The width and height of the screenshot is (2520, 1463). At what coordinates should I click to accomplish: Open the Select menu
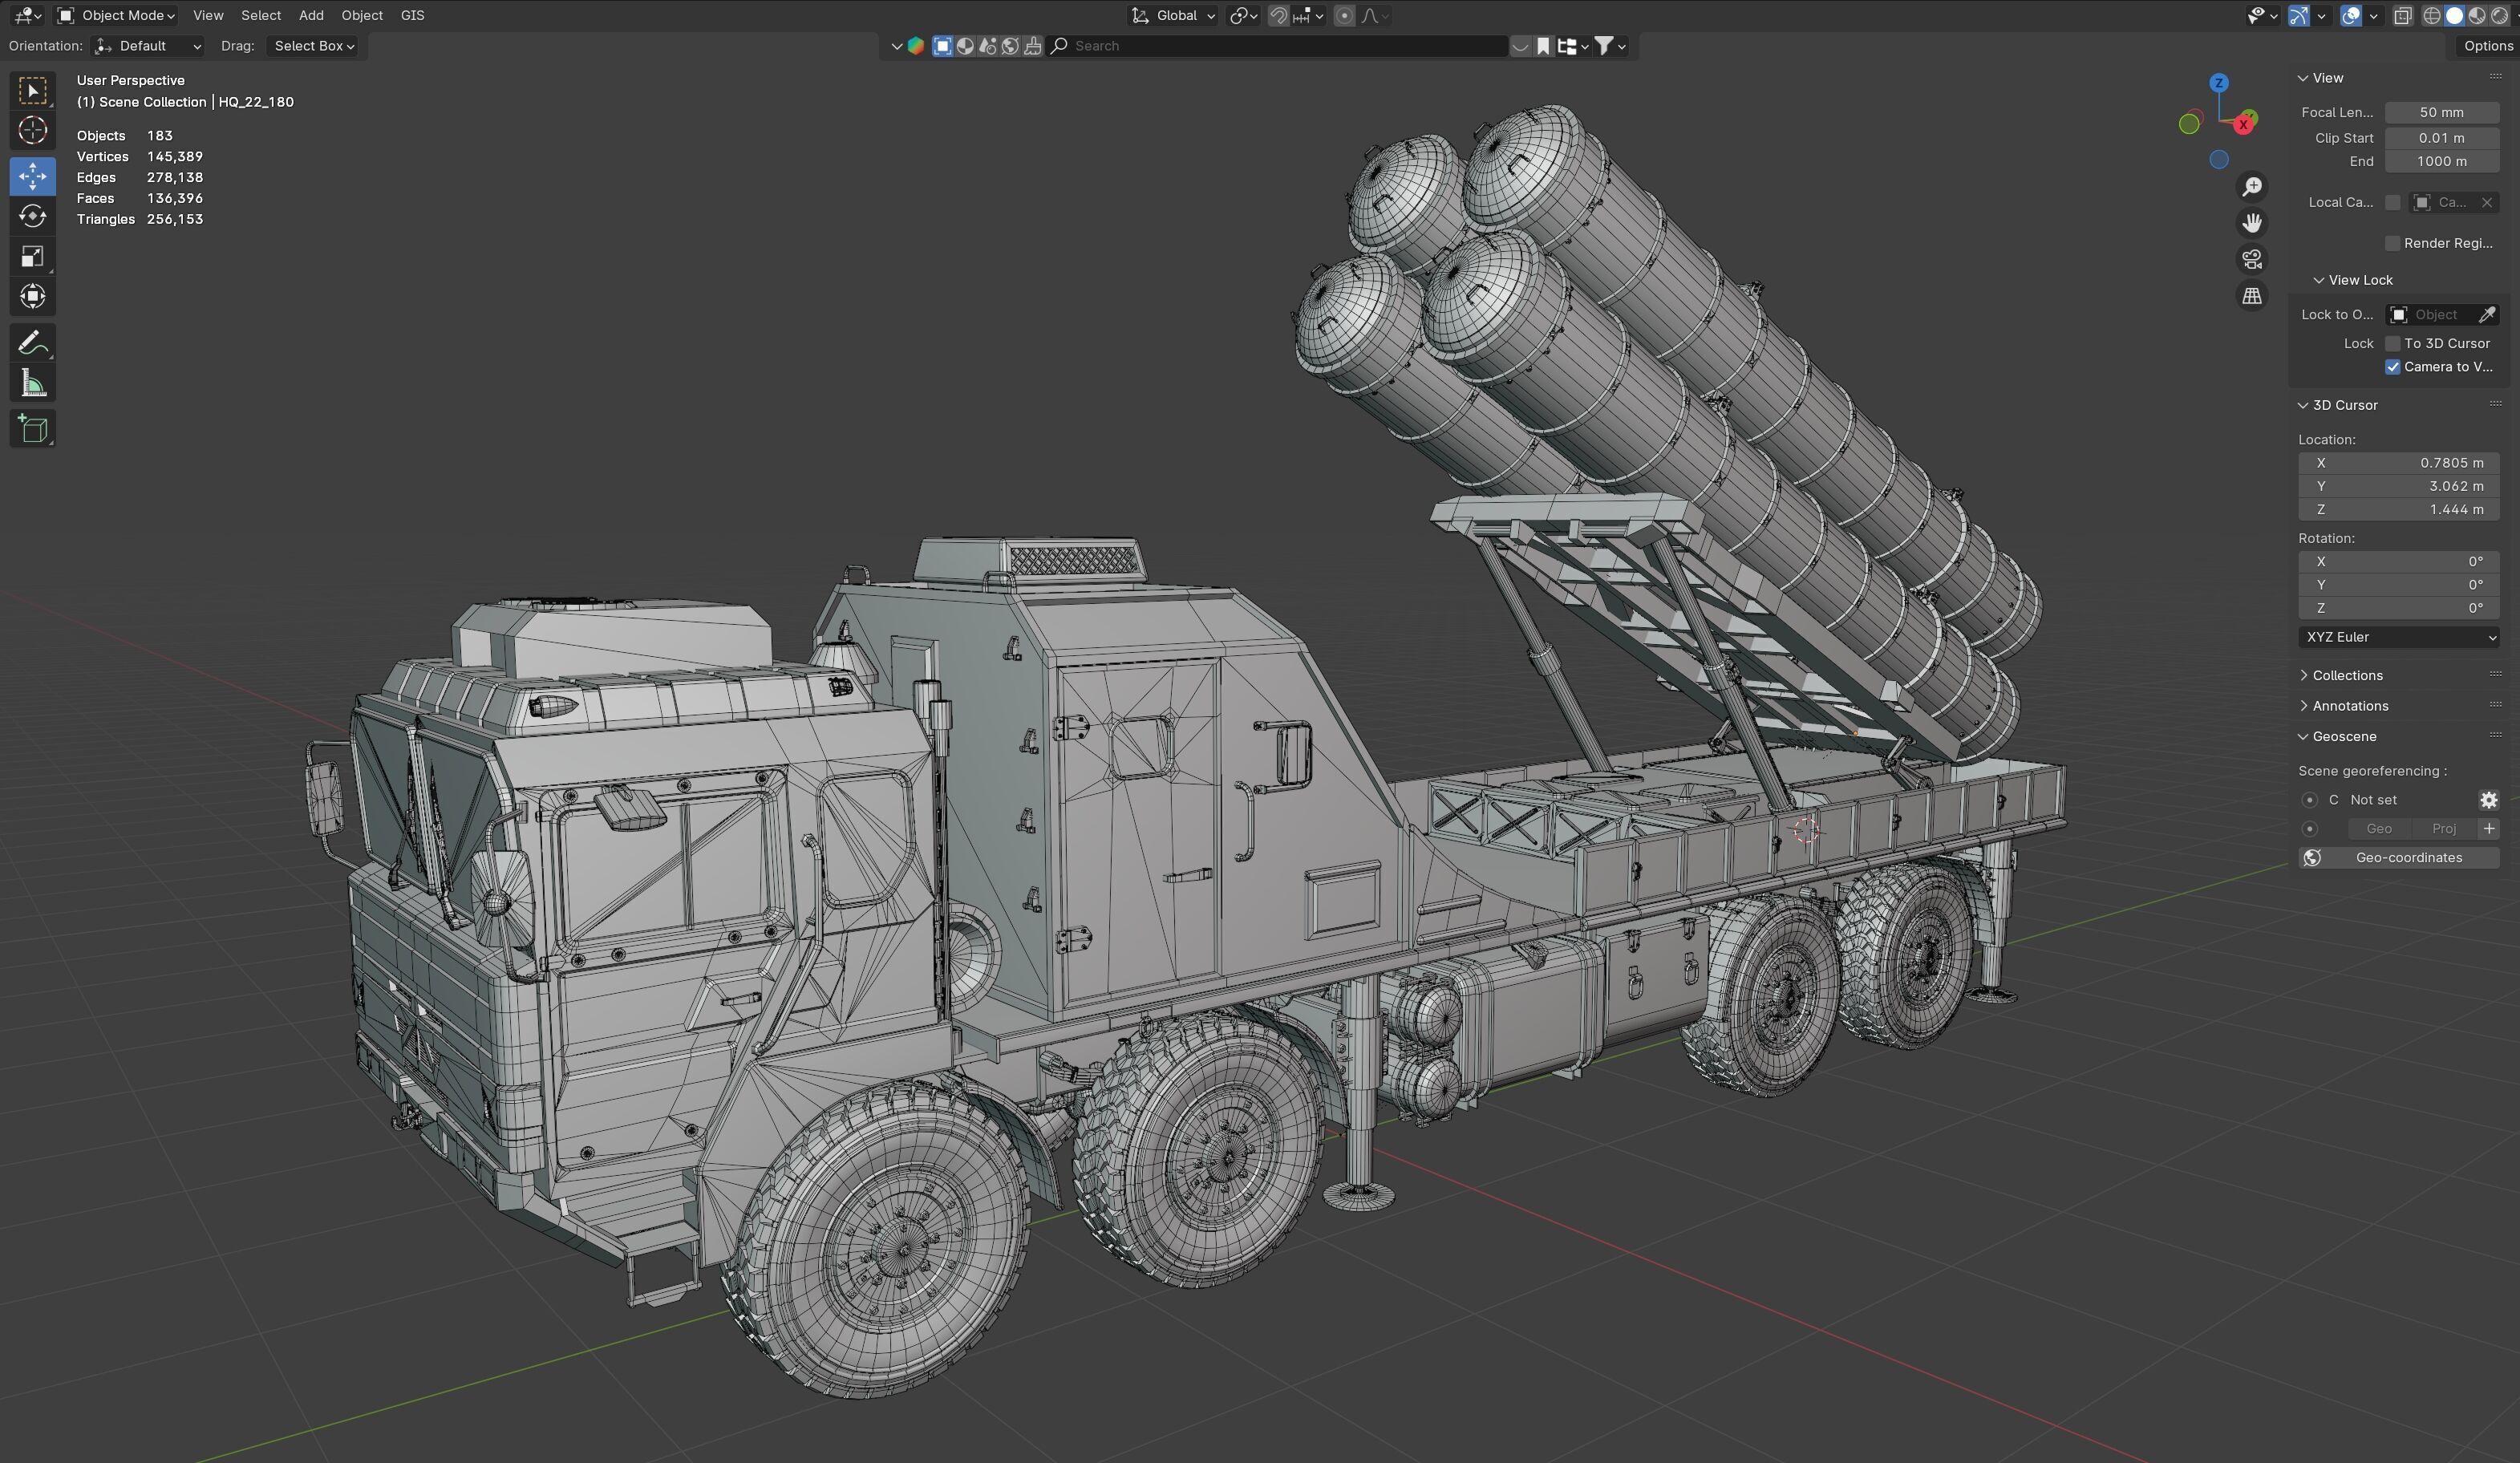(x=261, y=15)
